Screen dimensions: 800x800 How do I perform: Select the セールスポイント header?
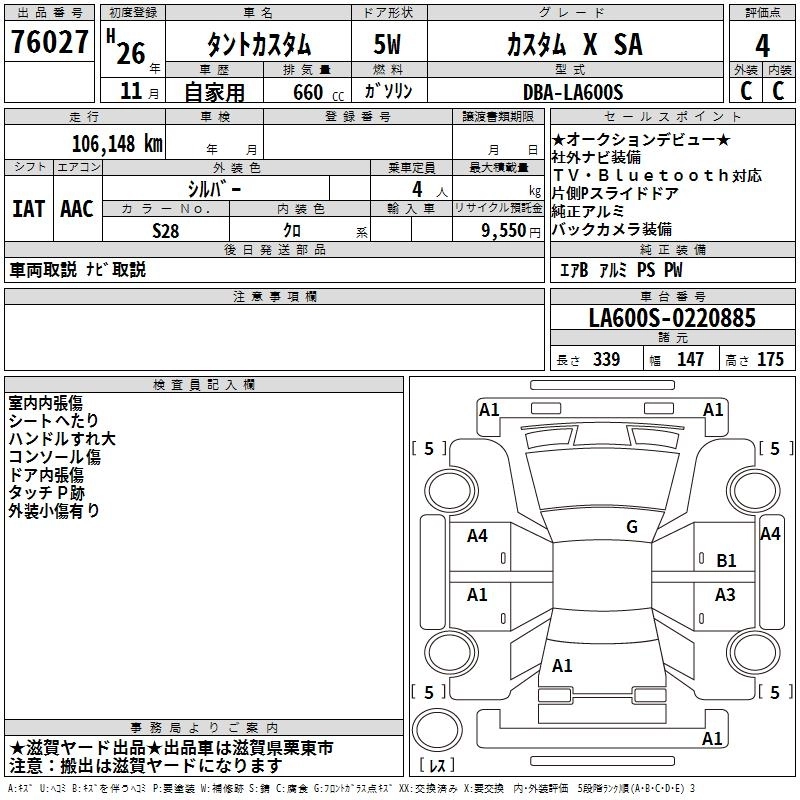(x=672, y=116)
